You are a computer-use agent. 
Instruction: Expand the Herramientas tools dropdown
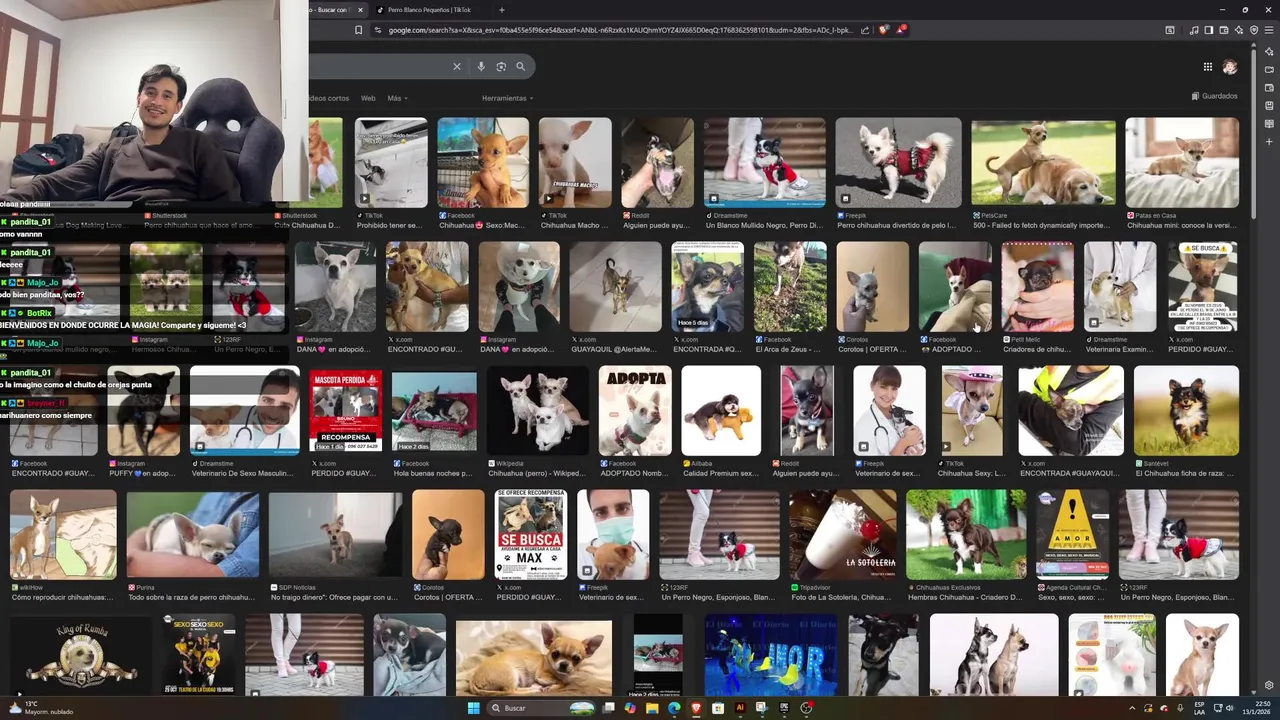click(x=507, y=98)
